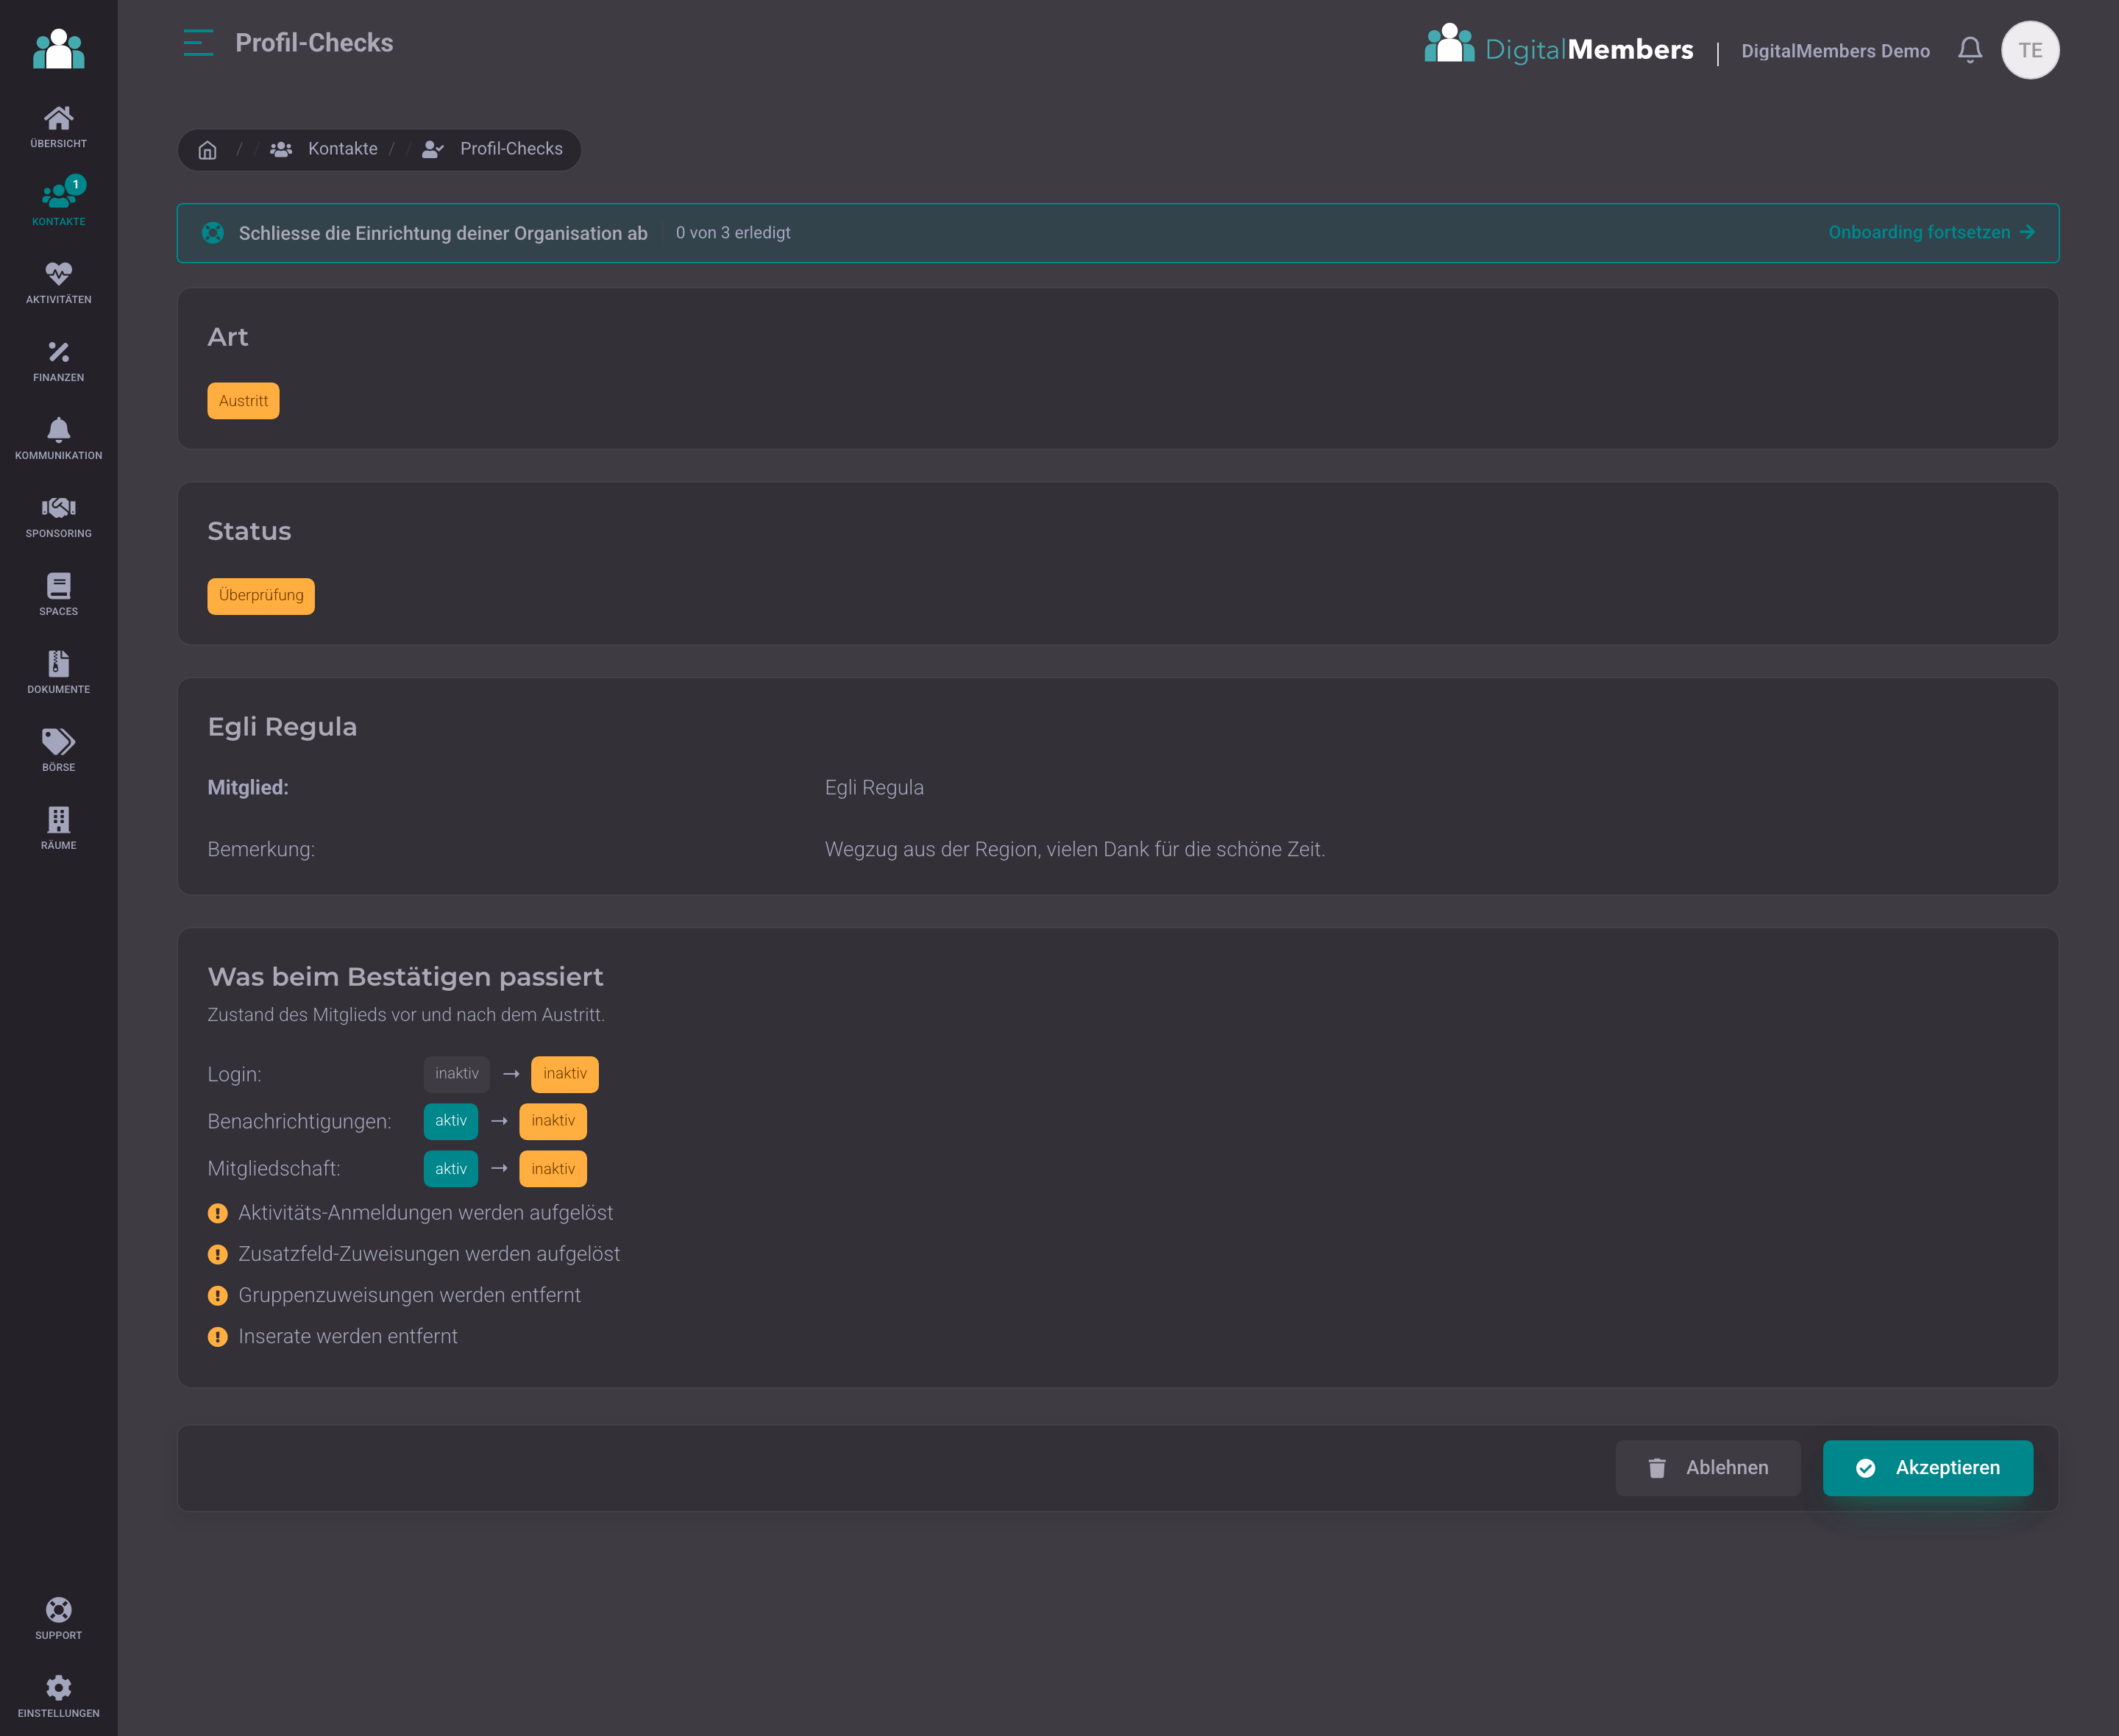Open the TE user avatar menu
2119x1736 pixels.
(2029, 50)
